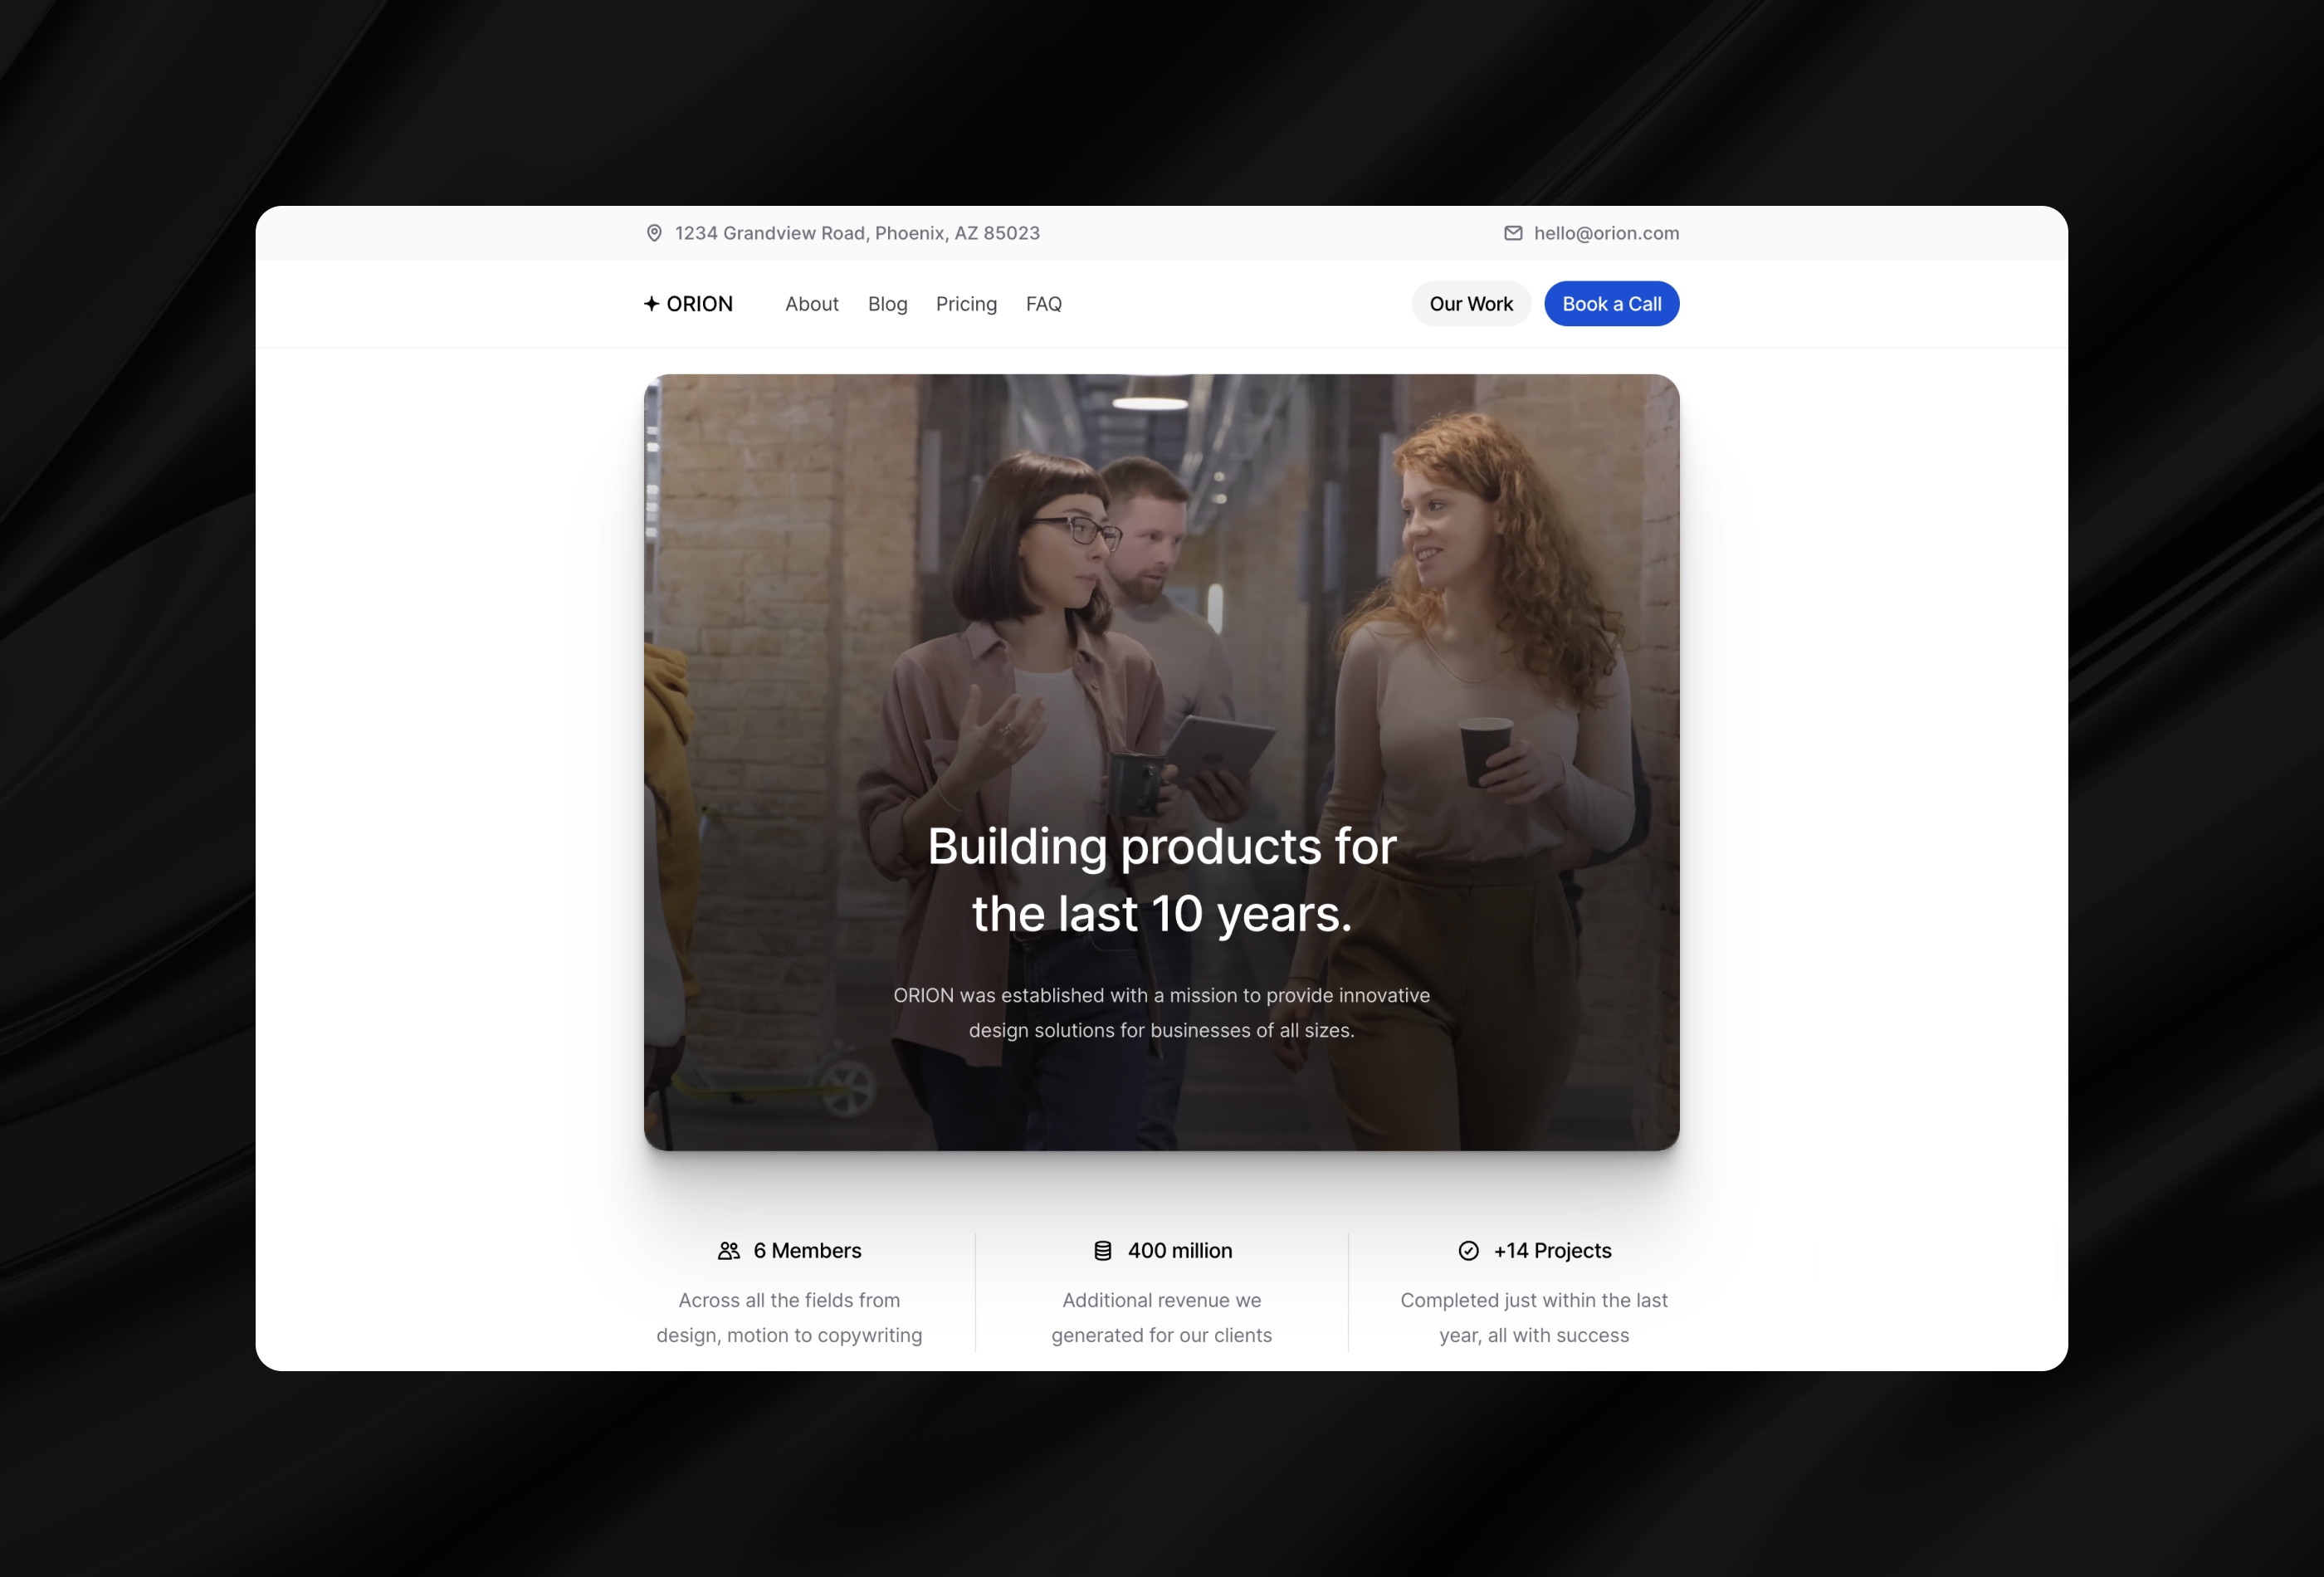The height and width of the screenshot is (1577, 2324).
Task: Click the 400 million stat title
Action: click(x=1180, y=1251)
